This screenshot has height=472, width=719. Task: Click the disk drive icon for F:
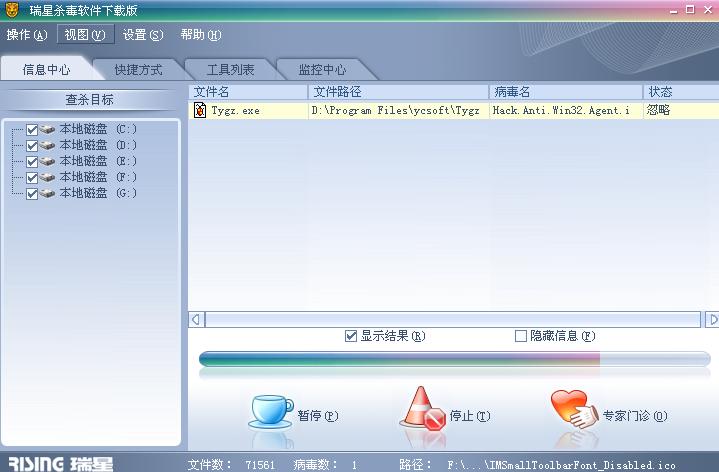click(x=47, y=178)
